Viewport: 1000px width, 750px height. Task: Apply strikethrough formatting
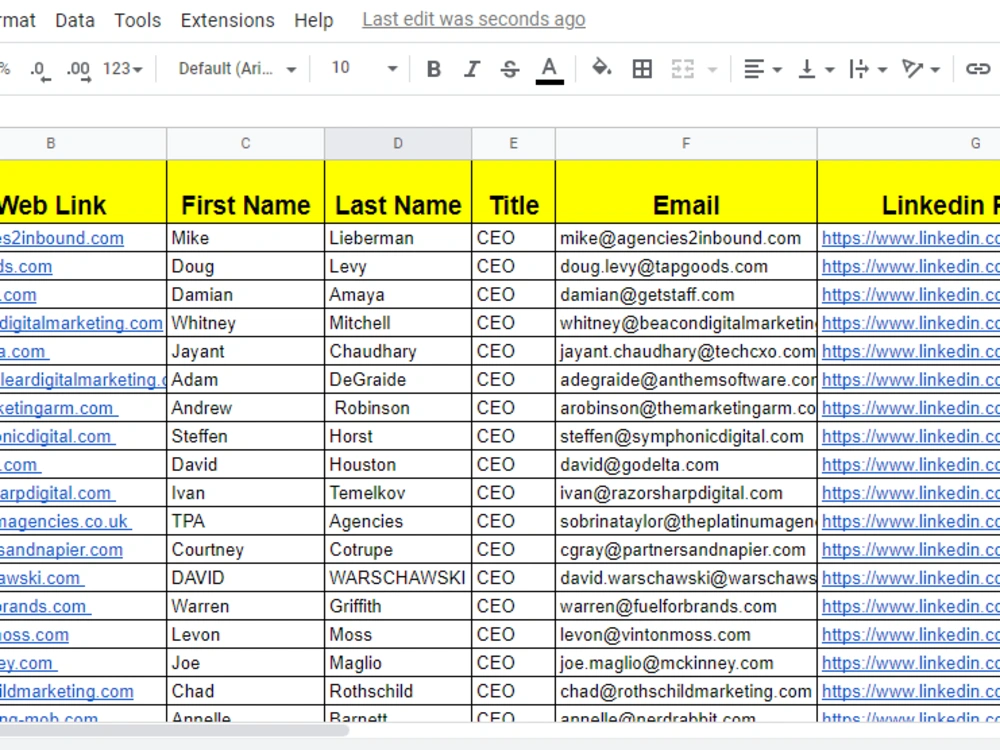coord(510,68)
